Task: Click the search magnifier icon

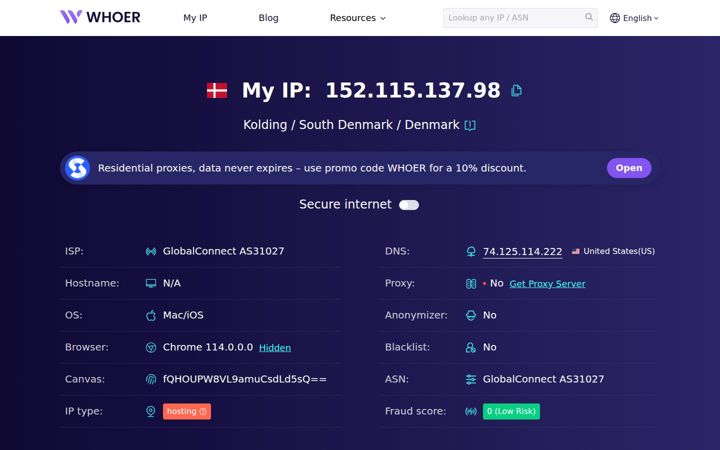Action: (589, 17)
